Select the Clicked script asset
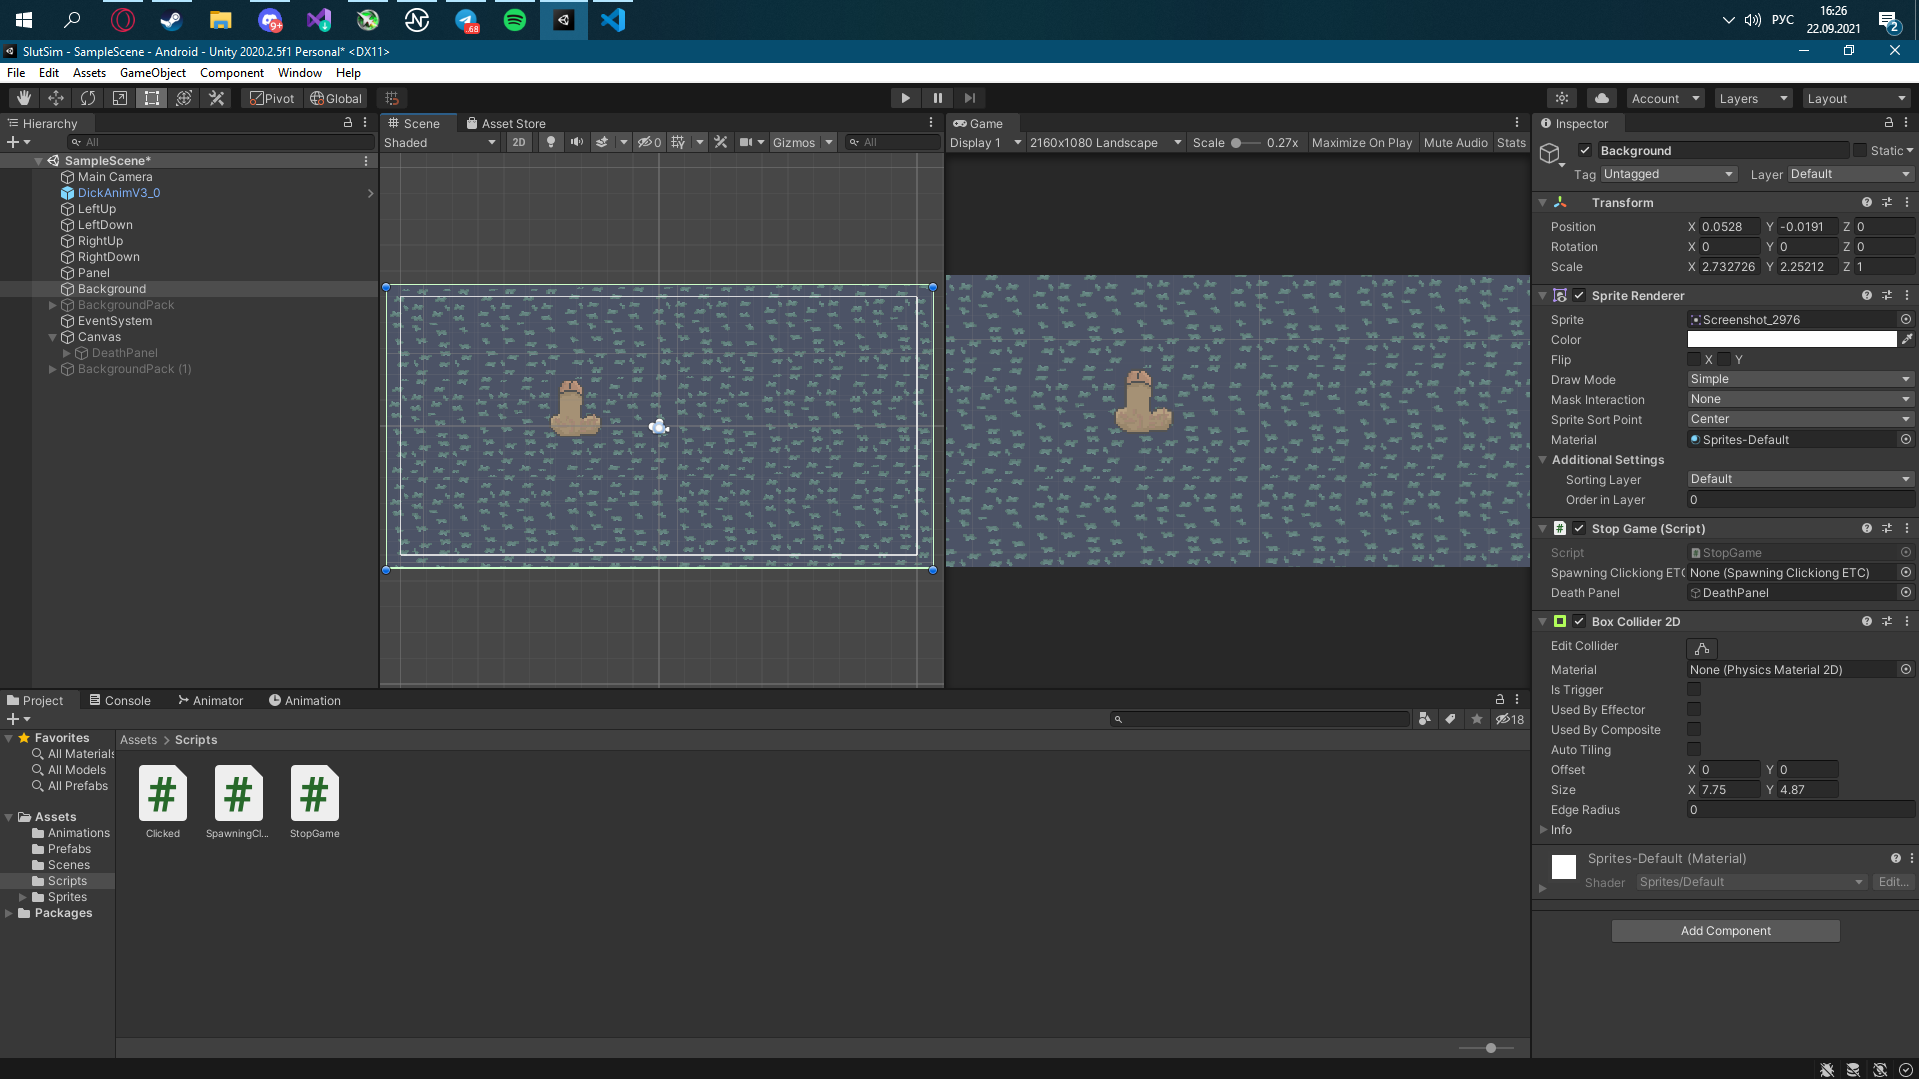The width and height of the screenshot is (1919, 1079). [x=162, y=802]
